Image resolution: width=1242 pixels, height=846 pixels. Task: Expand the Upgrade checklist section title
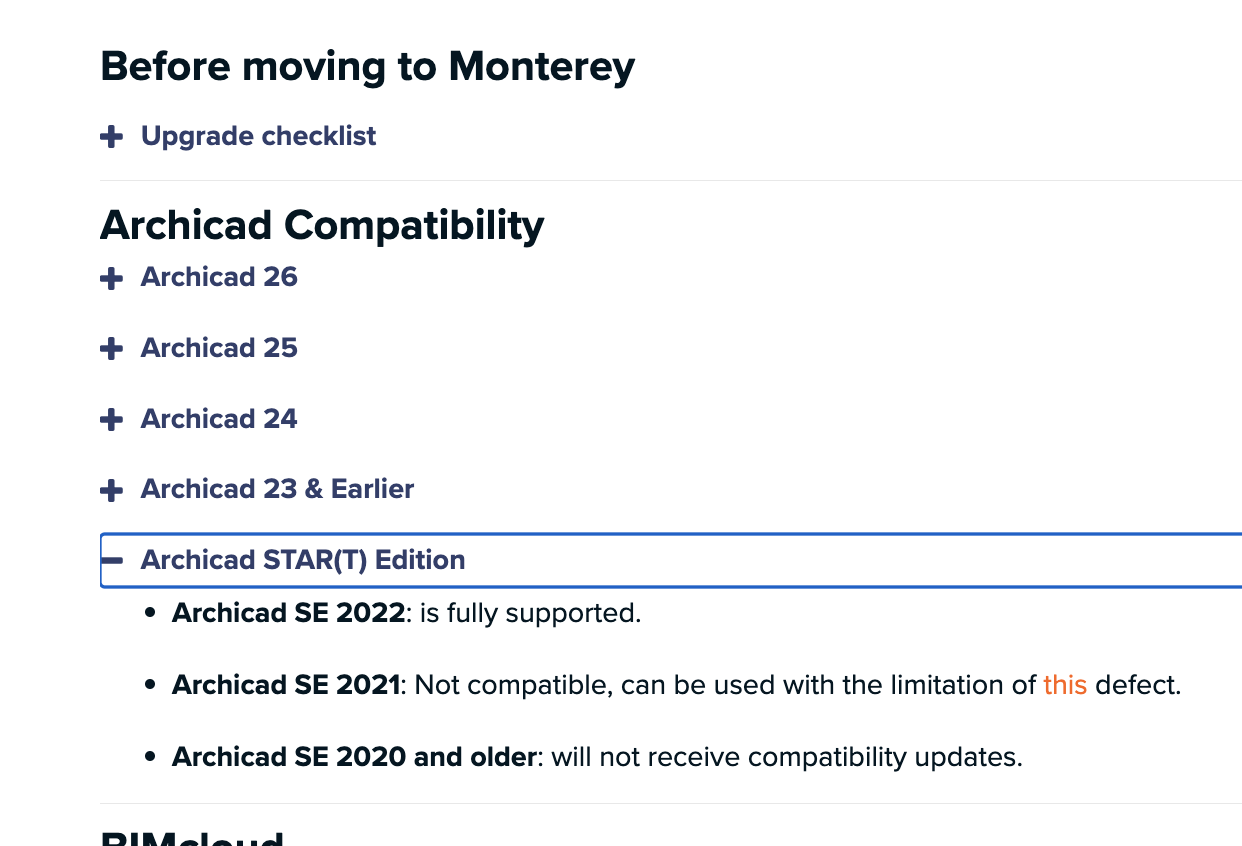click(x=258, y=136)
